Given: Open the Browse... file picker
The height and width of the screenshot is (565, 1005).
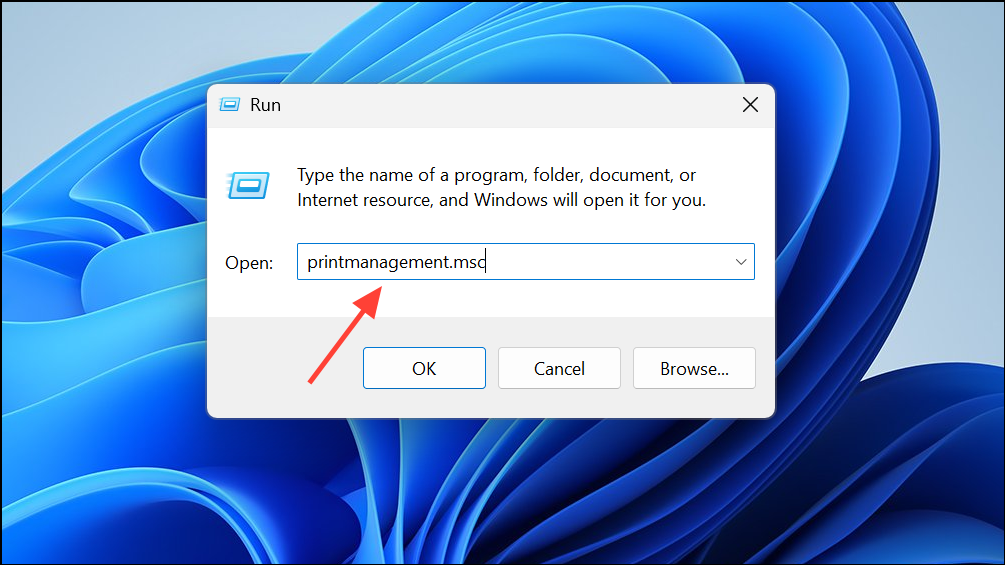Looking at the screenshot, I should 694,368.
